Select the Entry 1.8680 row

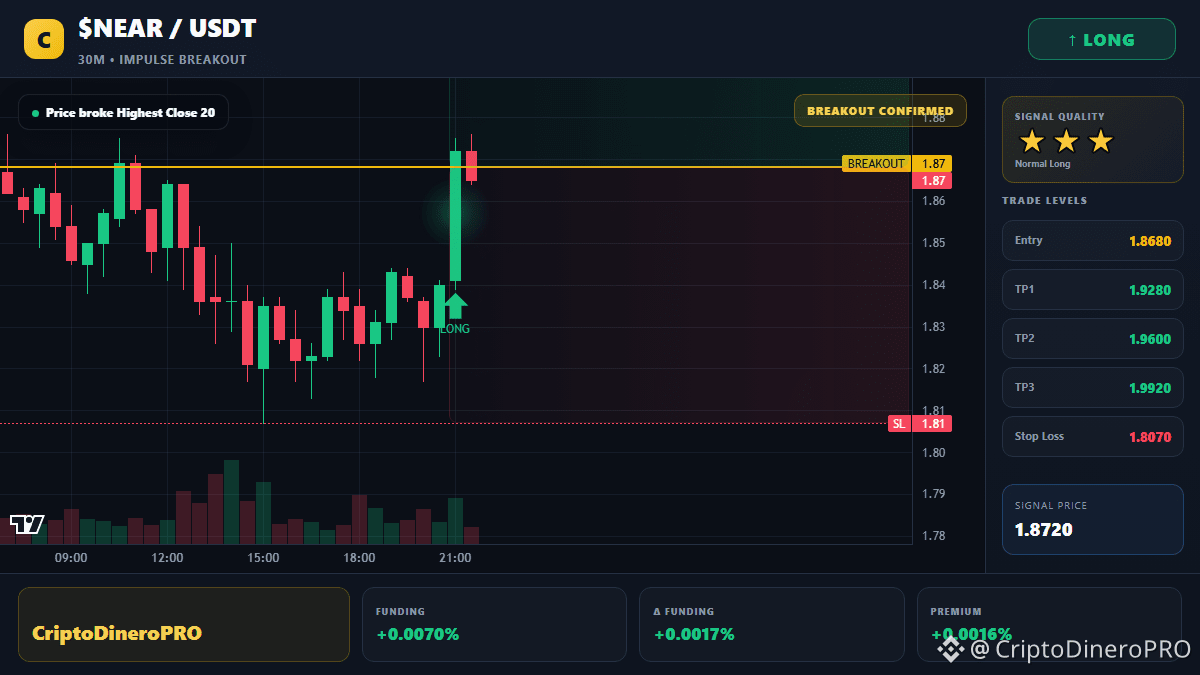click(x=1093, y=240)
